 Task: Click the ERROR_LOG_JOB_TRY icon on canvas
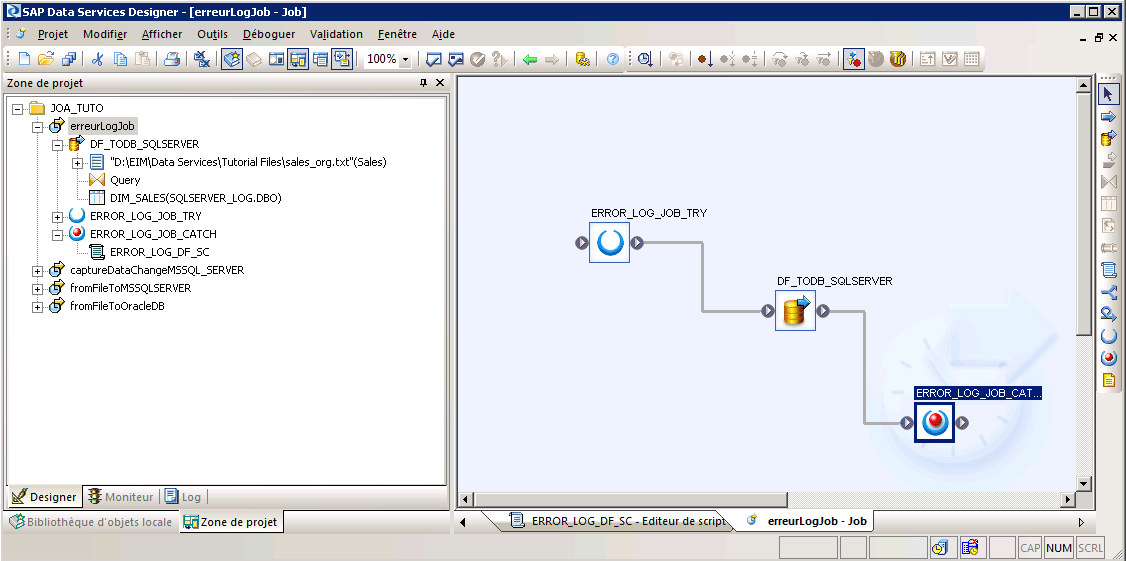[x=609, y=243]
